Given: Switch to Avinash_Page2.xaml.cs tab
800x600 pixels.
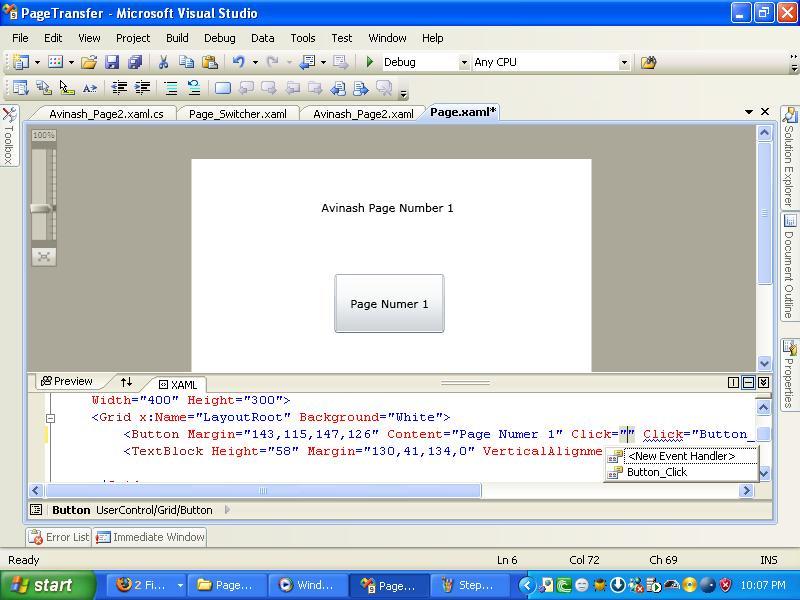Looking at the screenshot, I should pyautogui.click(x=106, y=114).
